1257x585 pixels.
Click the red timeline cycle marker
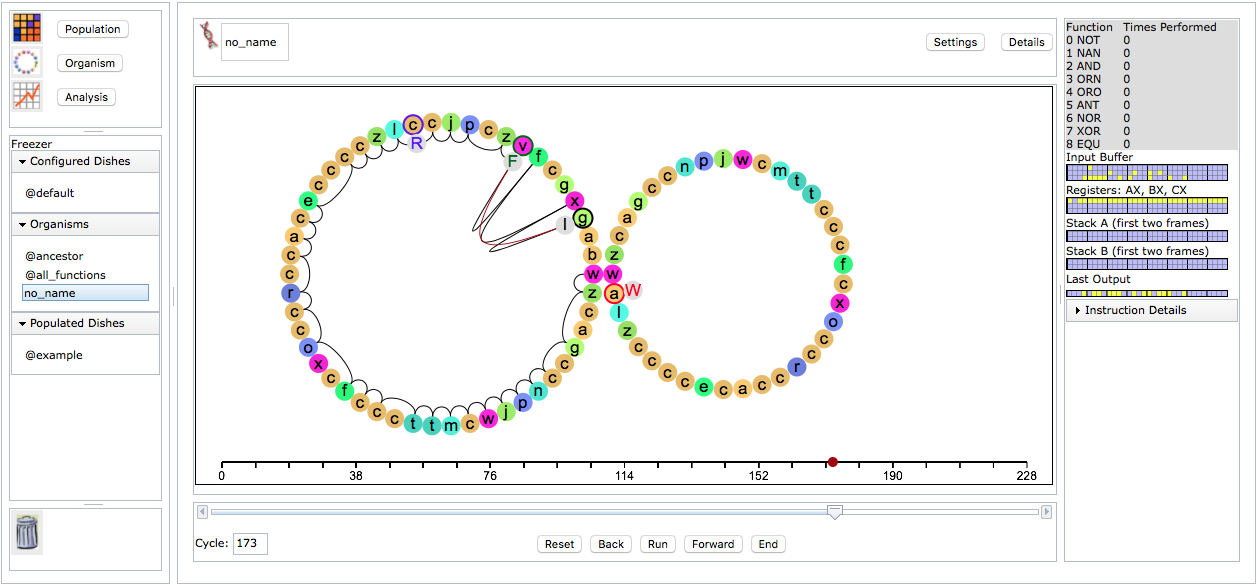pos(832,462)
